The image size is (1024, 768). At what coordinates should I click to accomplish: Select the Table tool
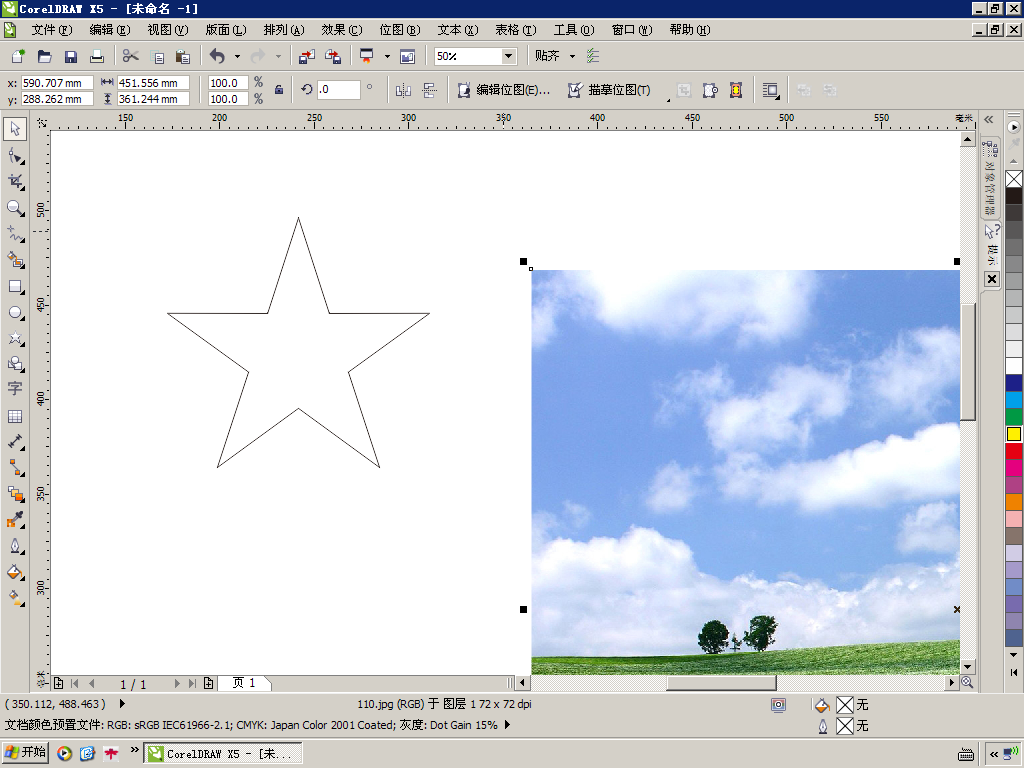[x=14, y=416]
